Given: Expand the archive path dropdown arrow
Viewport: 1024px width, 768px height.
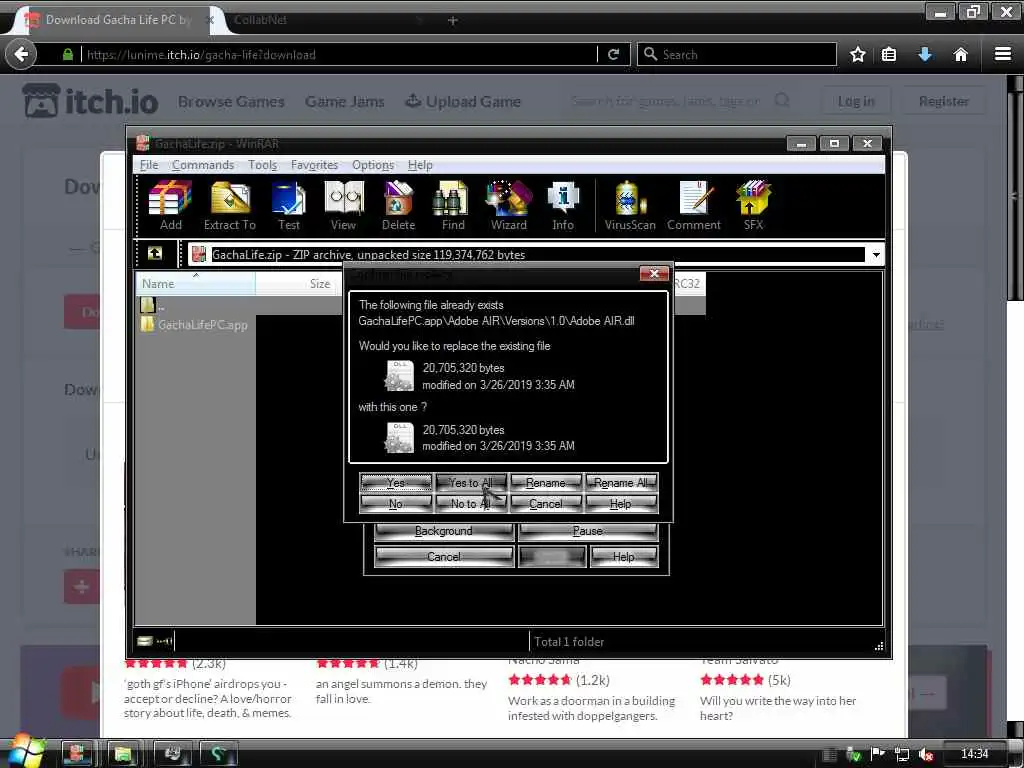Looking at the screenshot, I should [x=876, y=255].
